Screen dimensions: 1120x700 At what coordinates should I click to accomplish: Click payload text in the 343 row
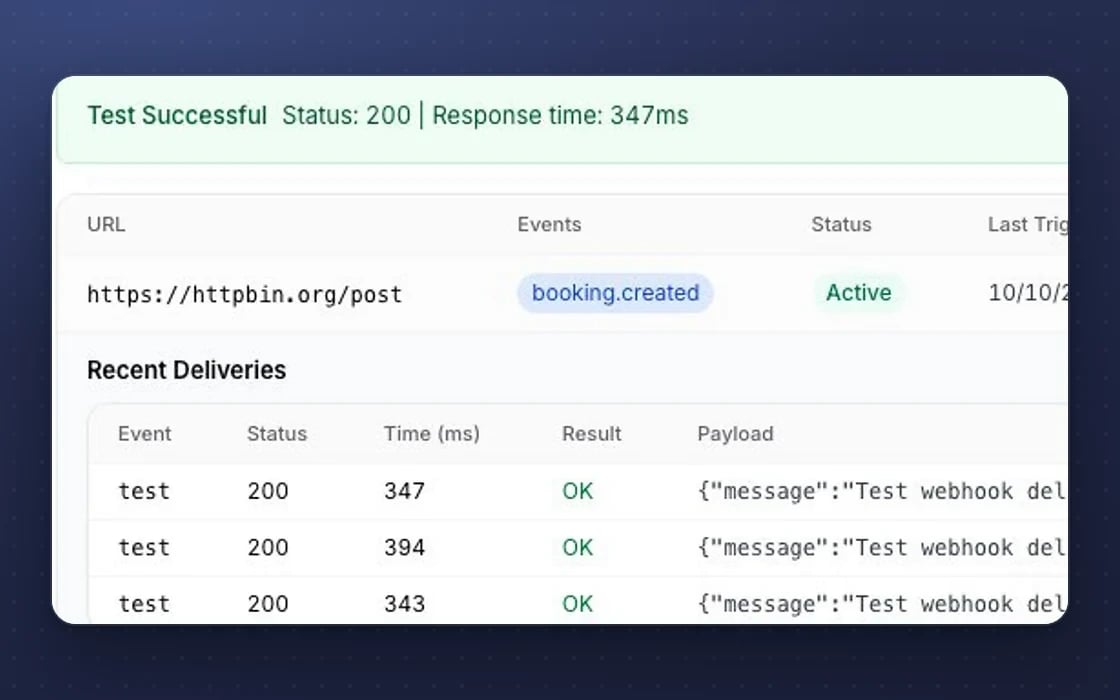(x=882, y=604)
